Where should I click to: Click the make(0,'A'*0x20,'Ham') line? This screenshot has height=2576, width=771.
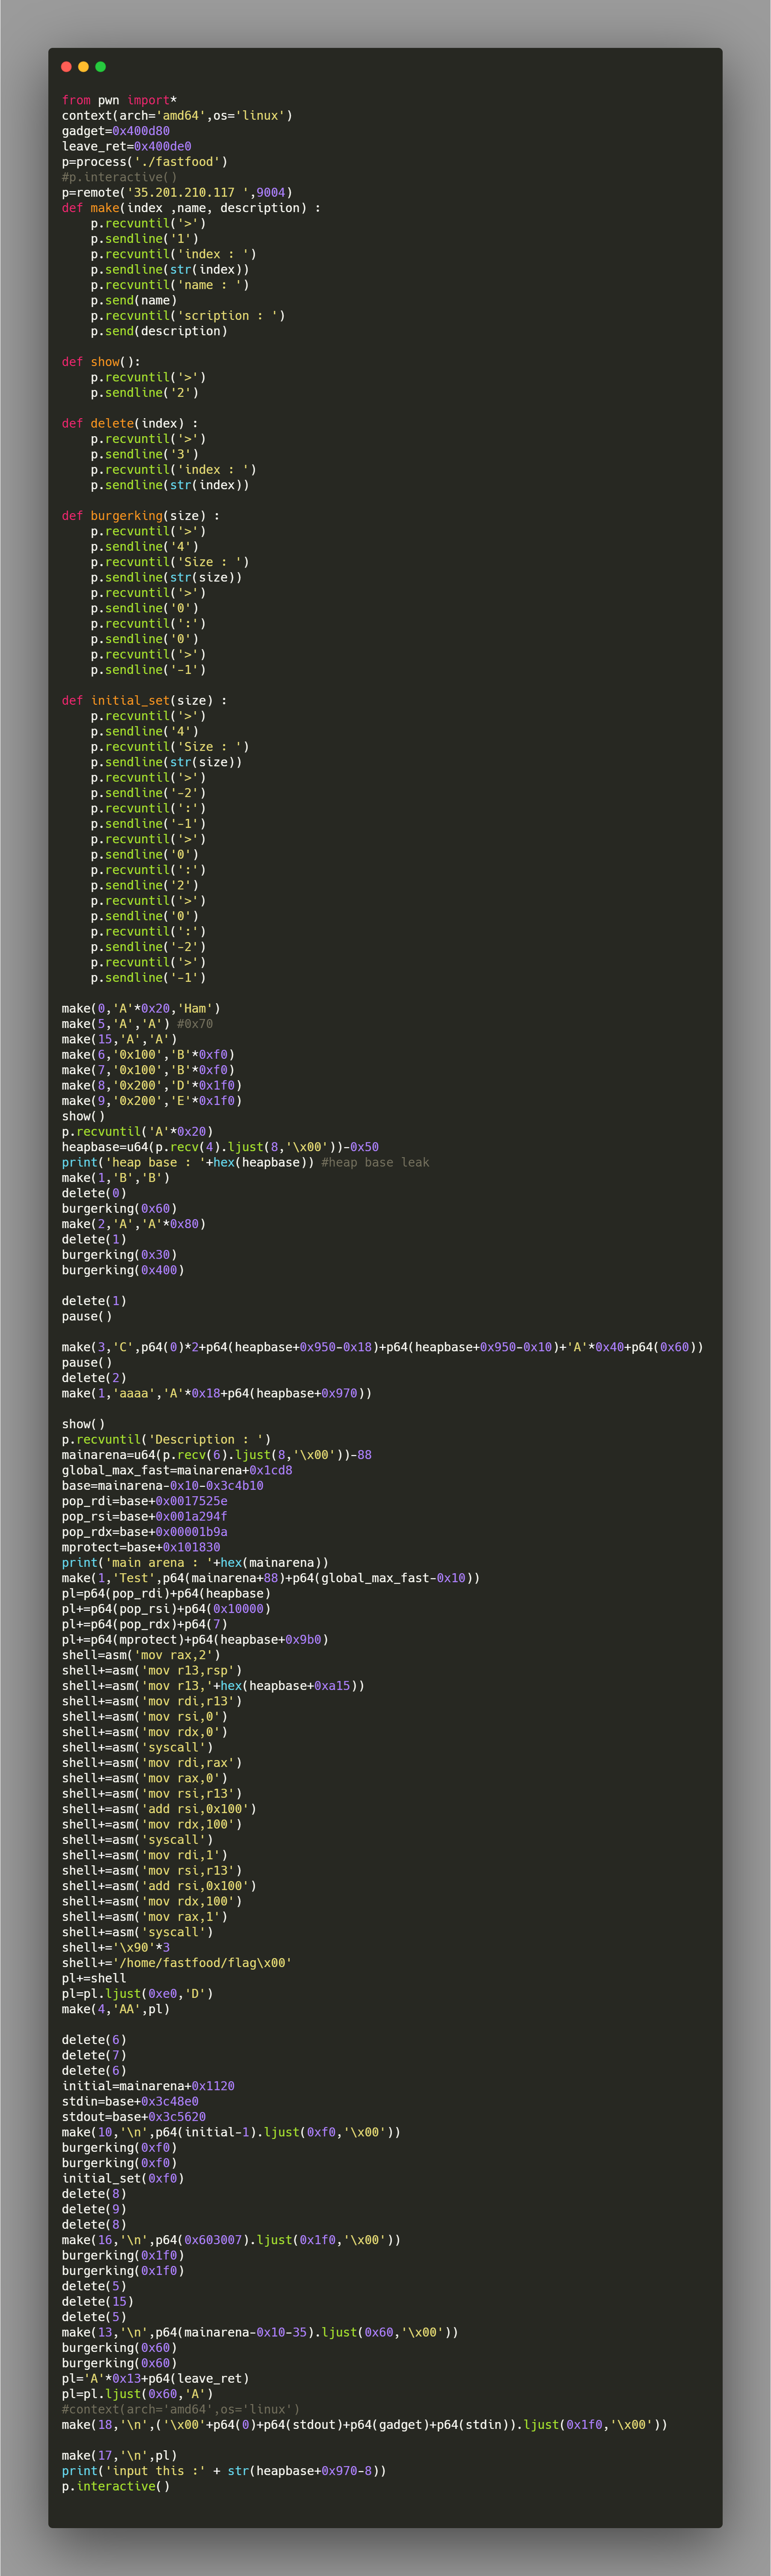(141, 1009)
